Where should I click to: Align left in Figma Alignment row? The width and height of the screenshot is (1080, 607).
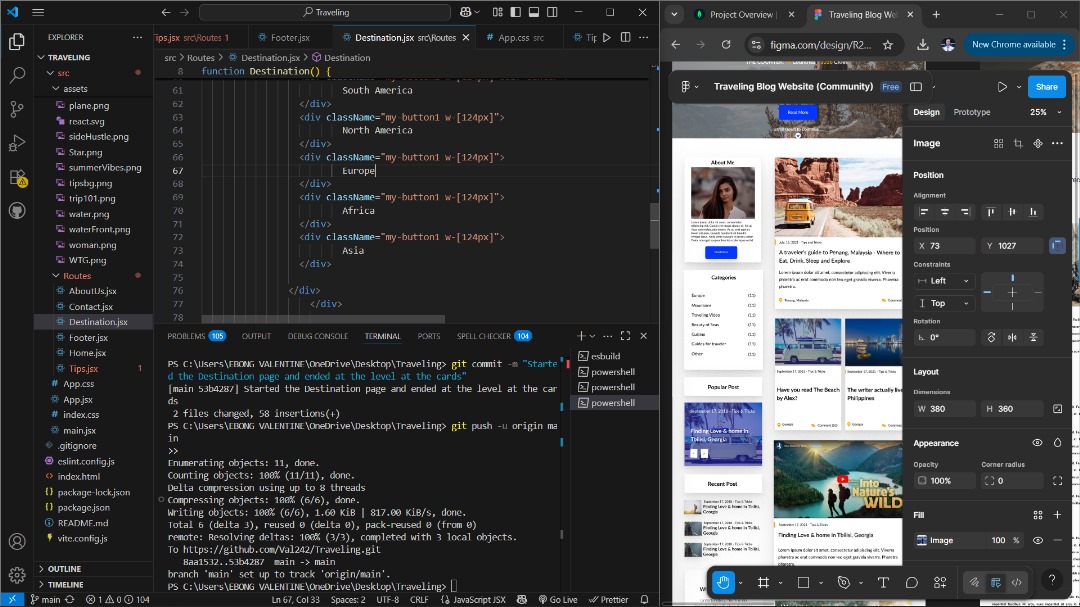point(924,212)
